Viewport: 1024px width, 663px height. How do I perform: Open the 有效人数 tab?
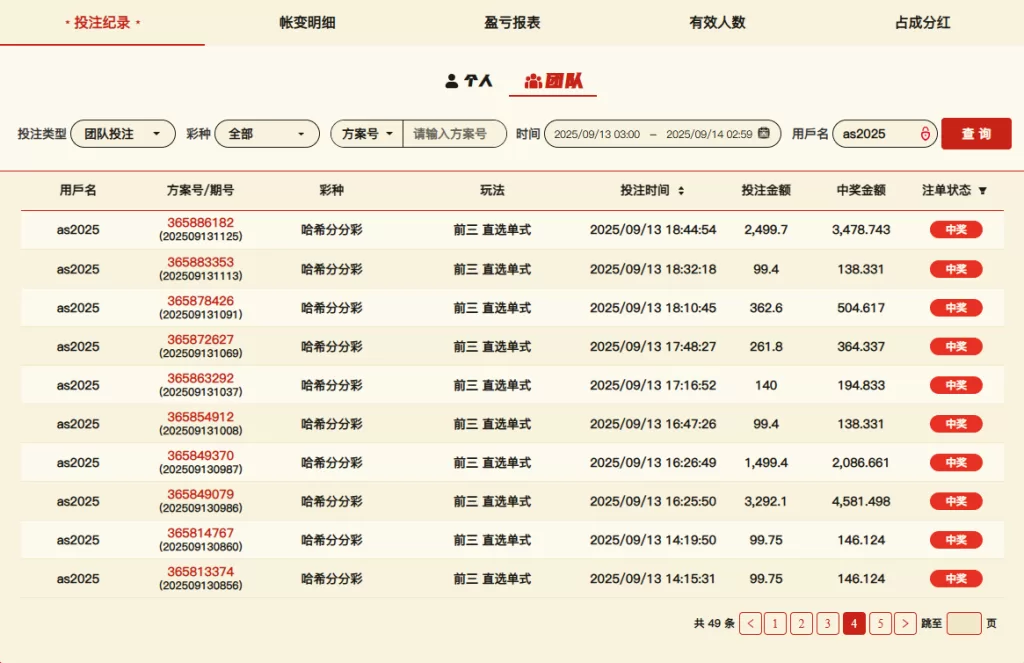click(717, 22)
